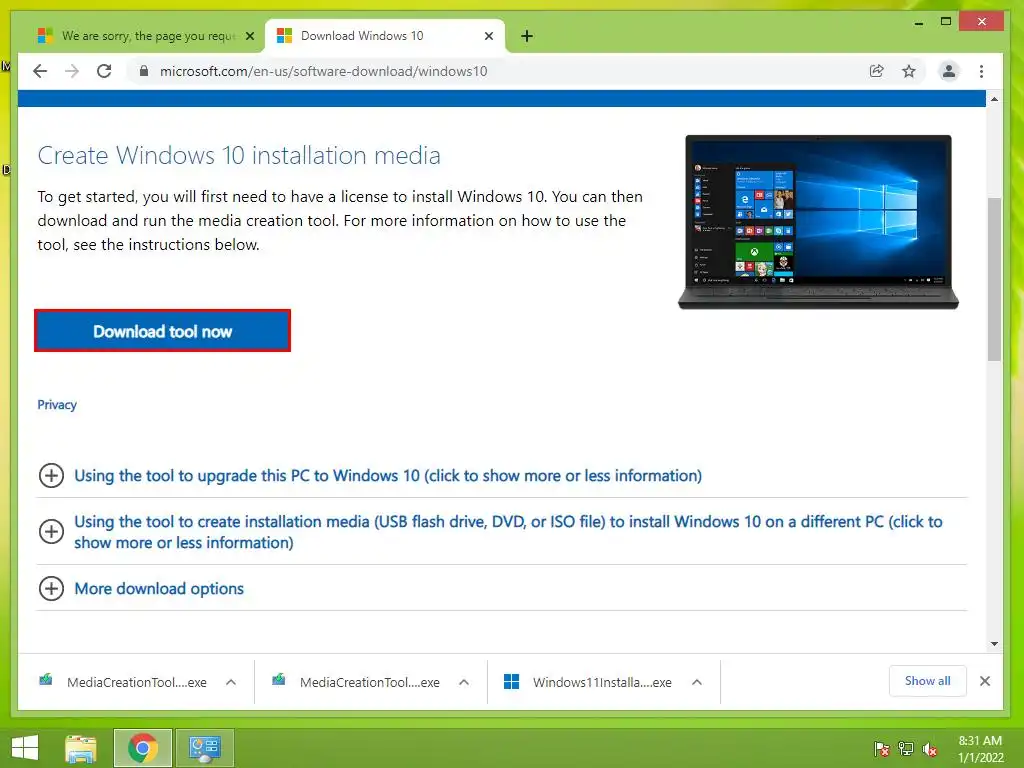The height and width of the screenshot is (768, 1024).
Task: Expand 'create installation media' section
Action: [x=508, y=532]
